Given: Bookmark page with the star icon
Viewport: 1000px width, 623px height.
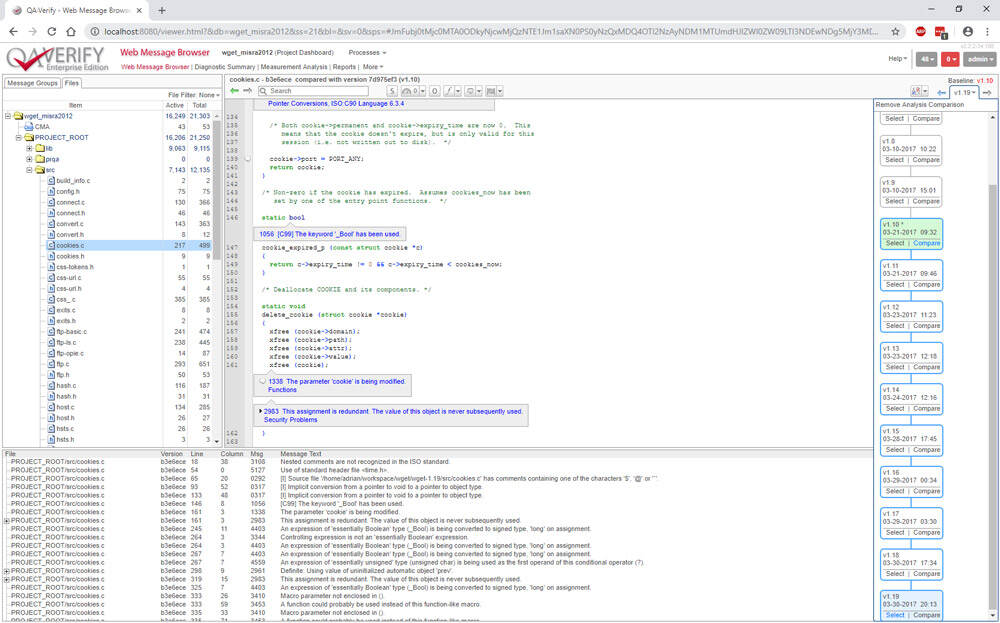Looking at the screenshot, I should [x=895, y=31].
